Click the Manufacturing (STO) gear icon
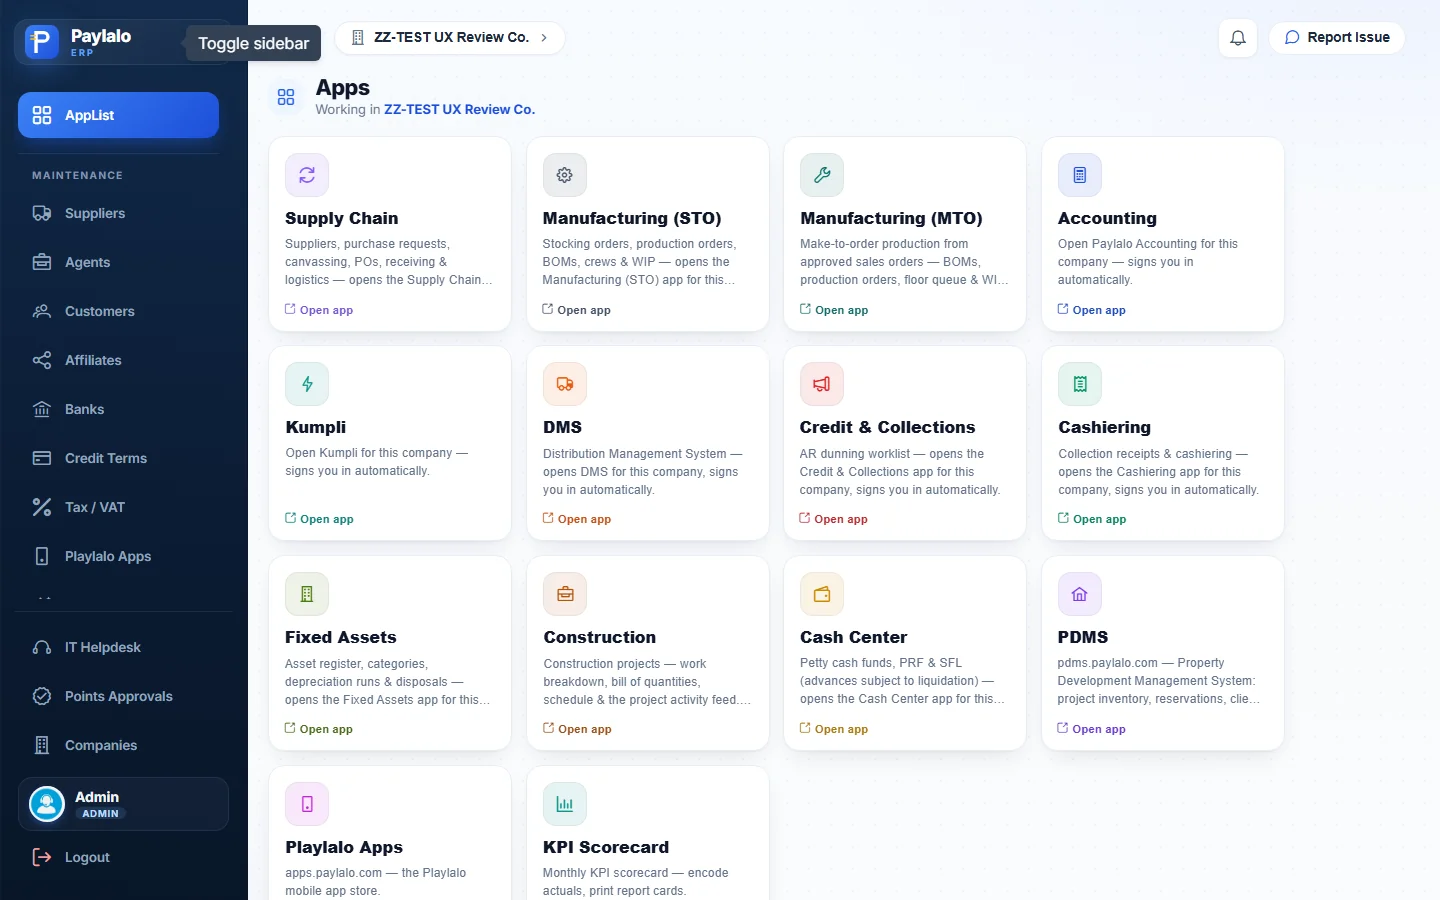This screenshot has height=900, width=1440. 565,175
